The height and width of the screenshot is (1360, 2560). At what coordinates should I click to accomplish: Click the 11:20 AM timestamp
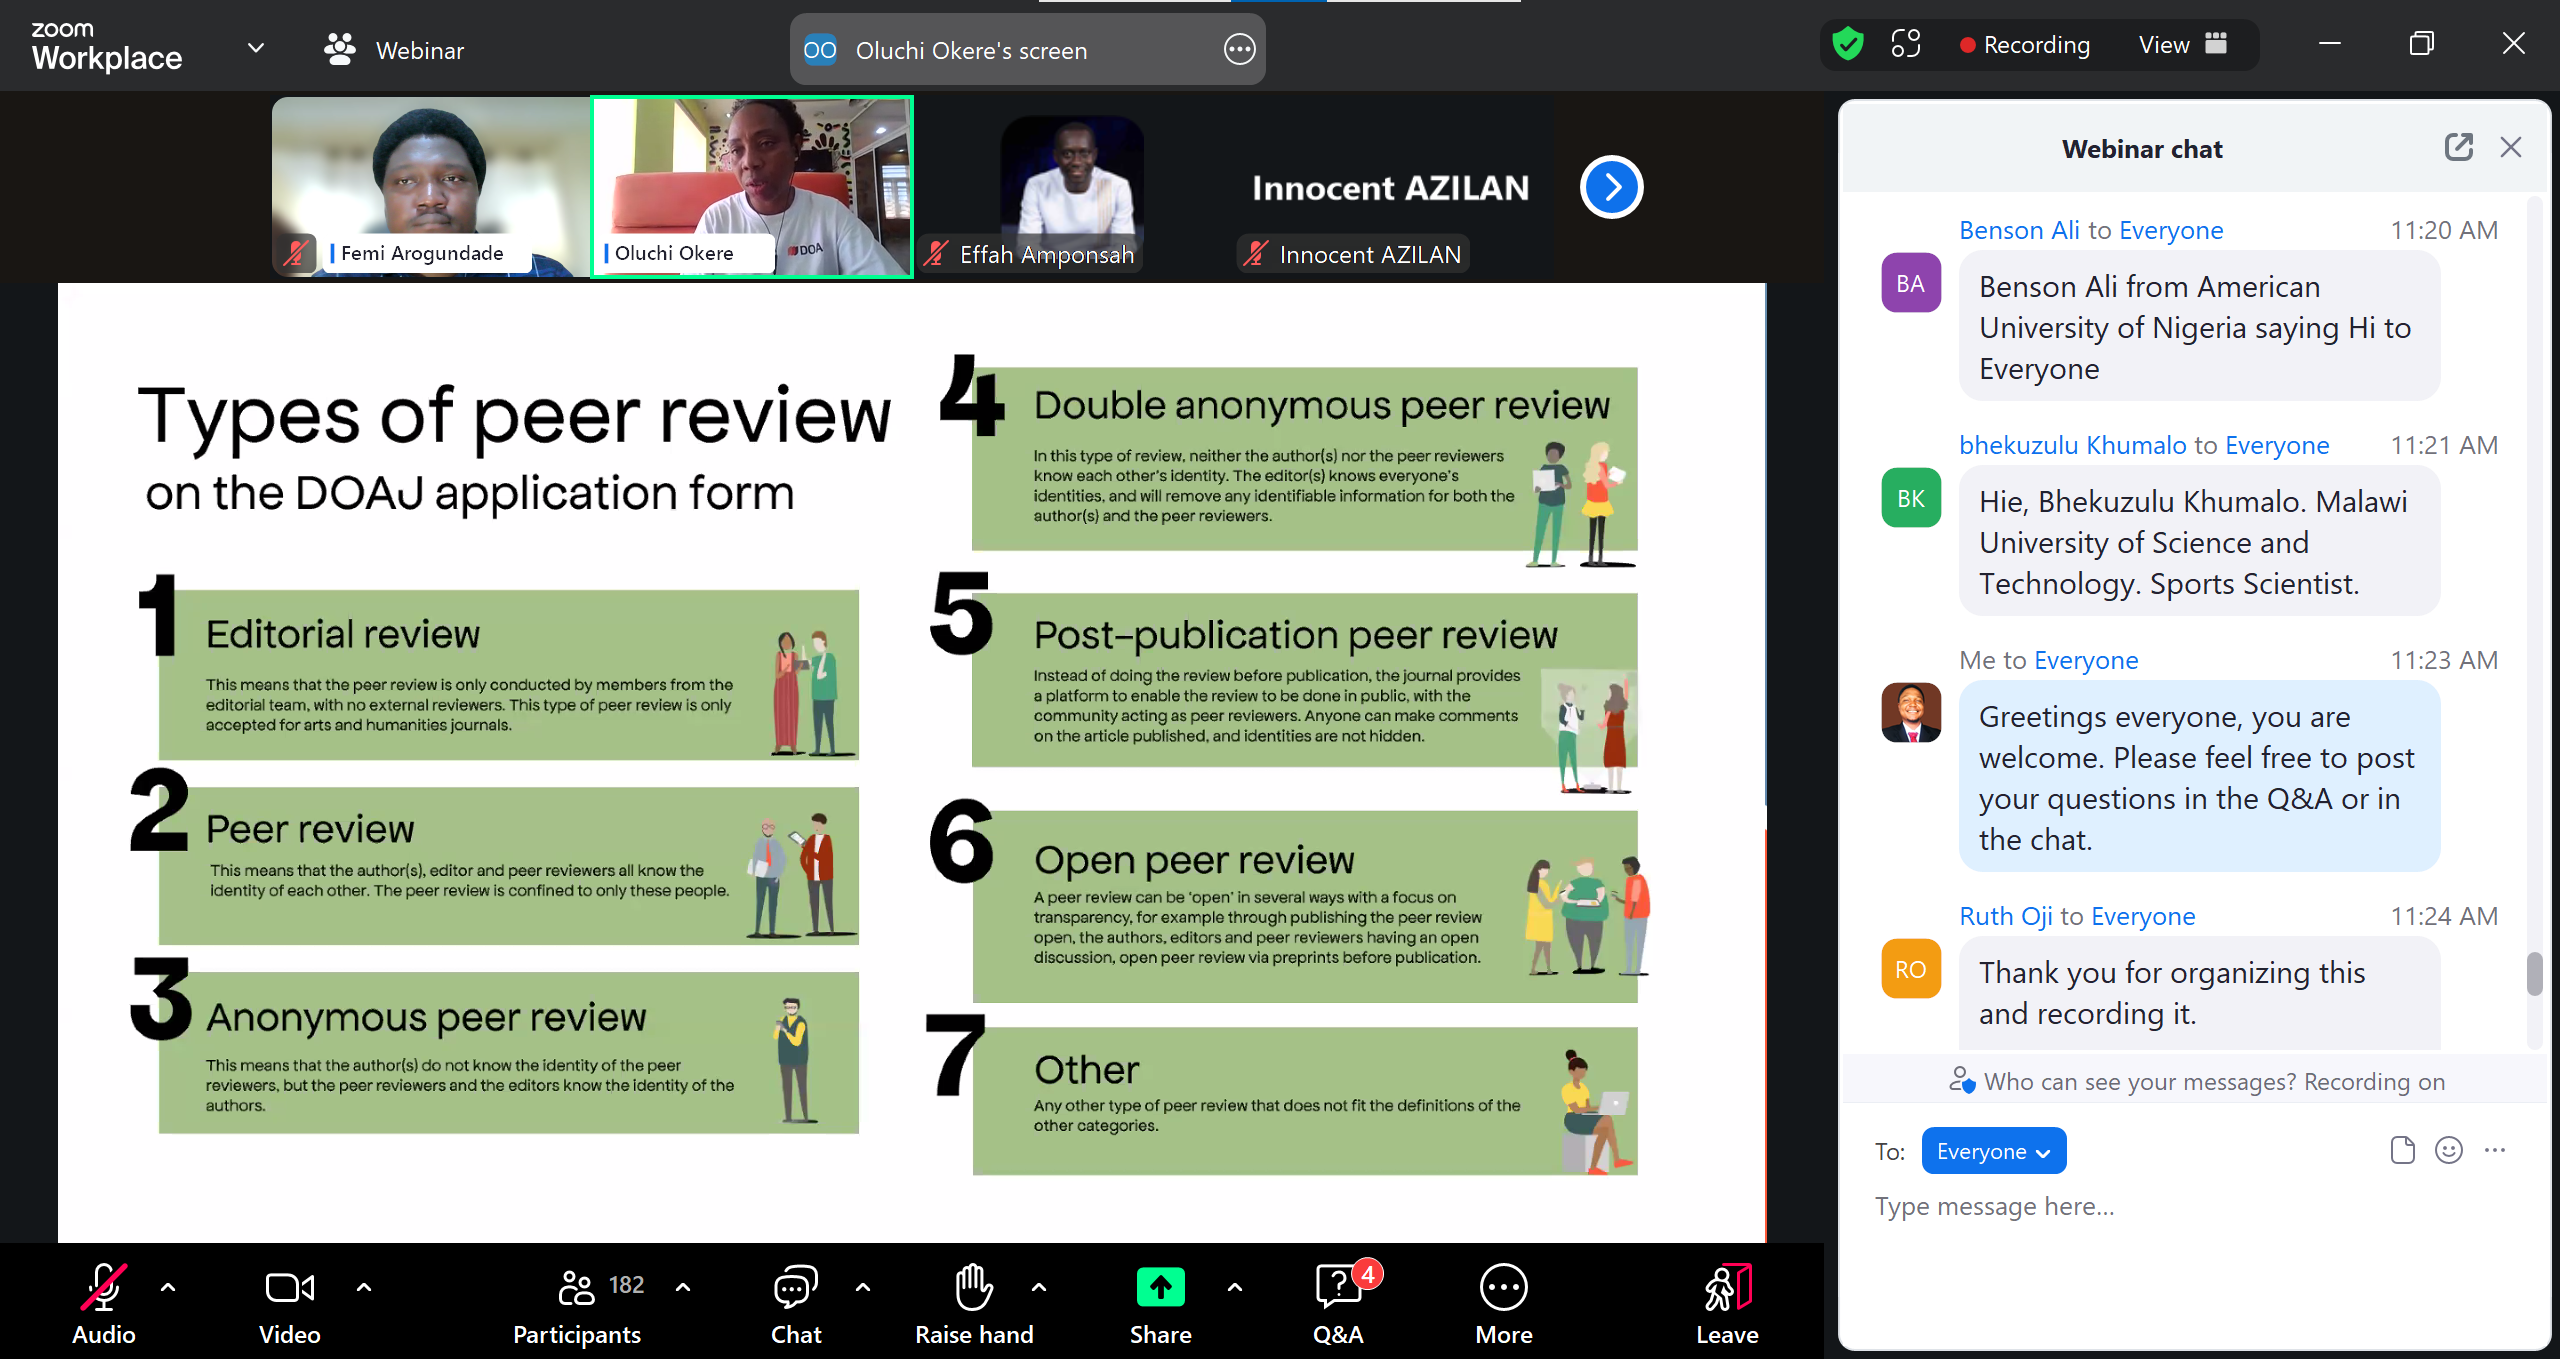pyautogui.click(x=2444, y=230)
